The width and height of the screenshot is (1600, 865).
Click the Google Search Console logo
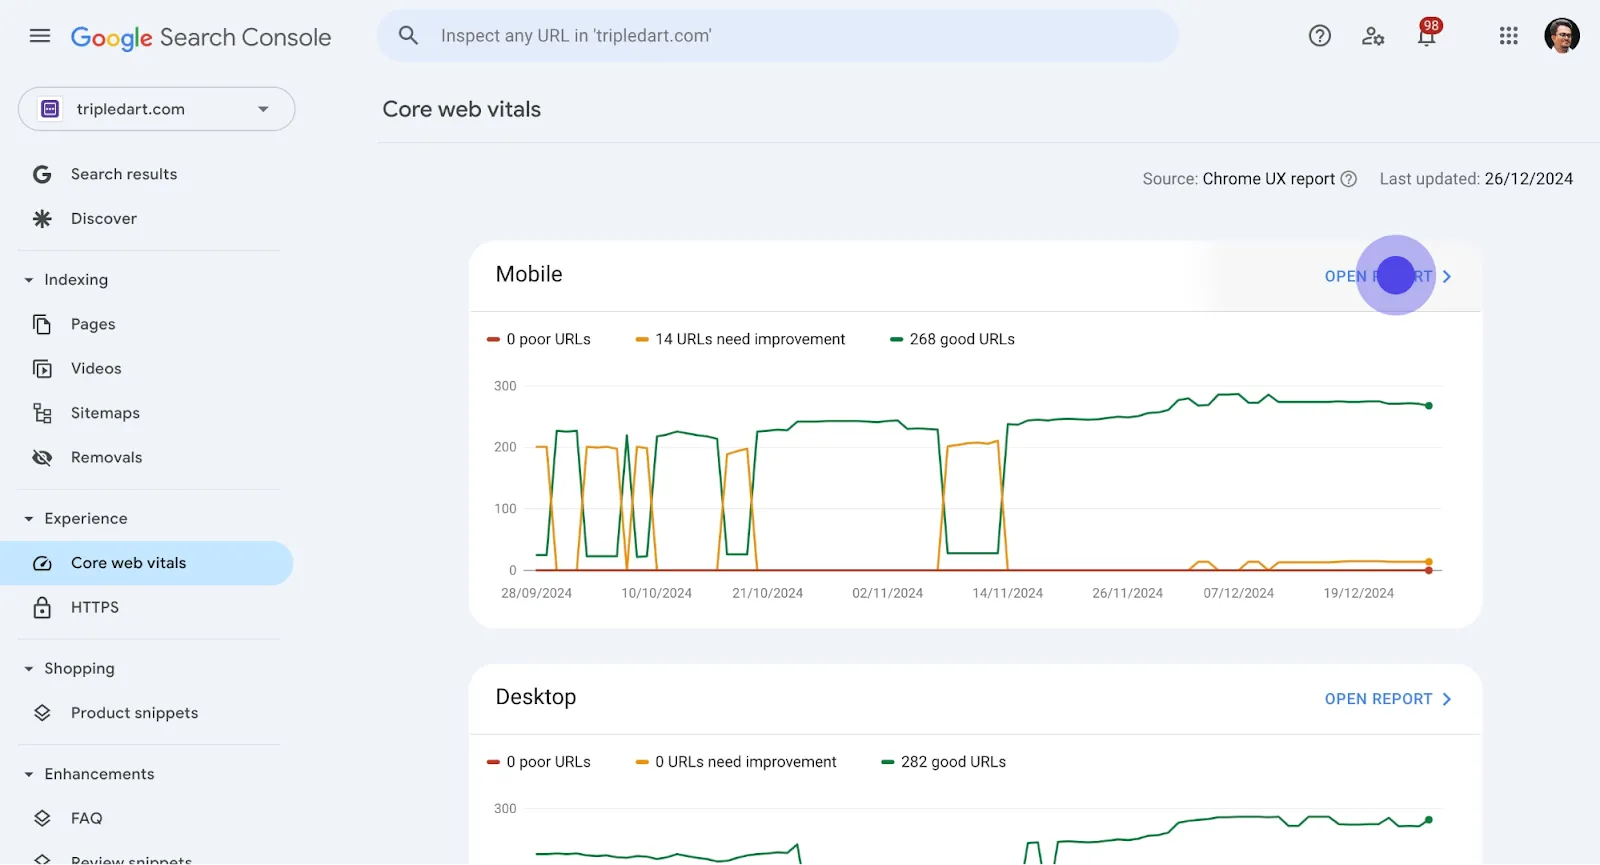[200, 37]
